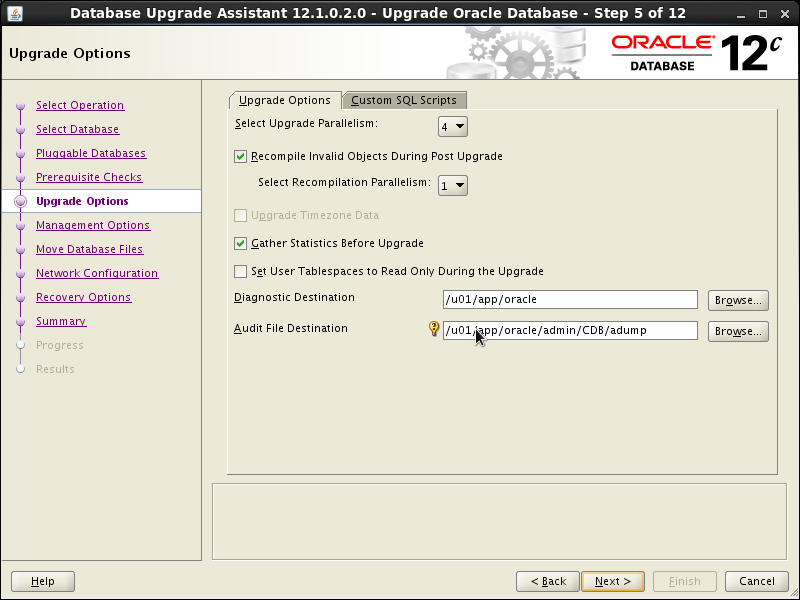Open the Select Upgrade Parallelism dropdown
The height and width of the screenshot is (600, 800).
452,126
